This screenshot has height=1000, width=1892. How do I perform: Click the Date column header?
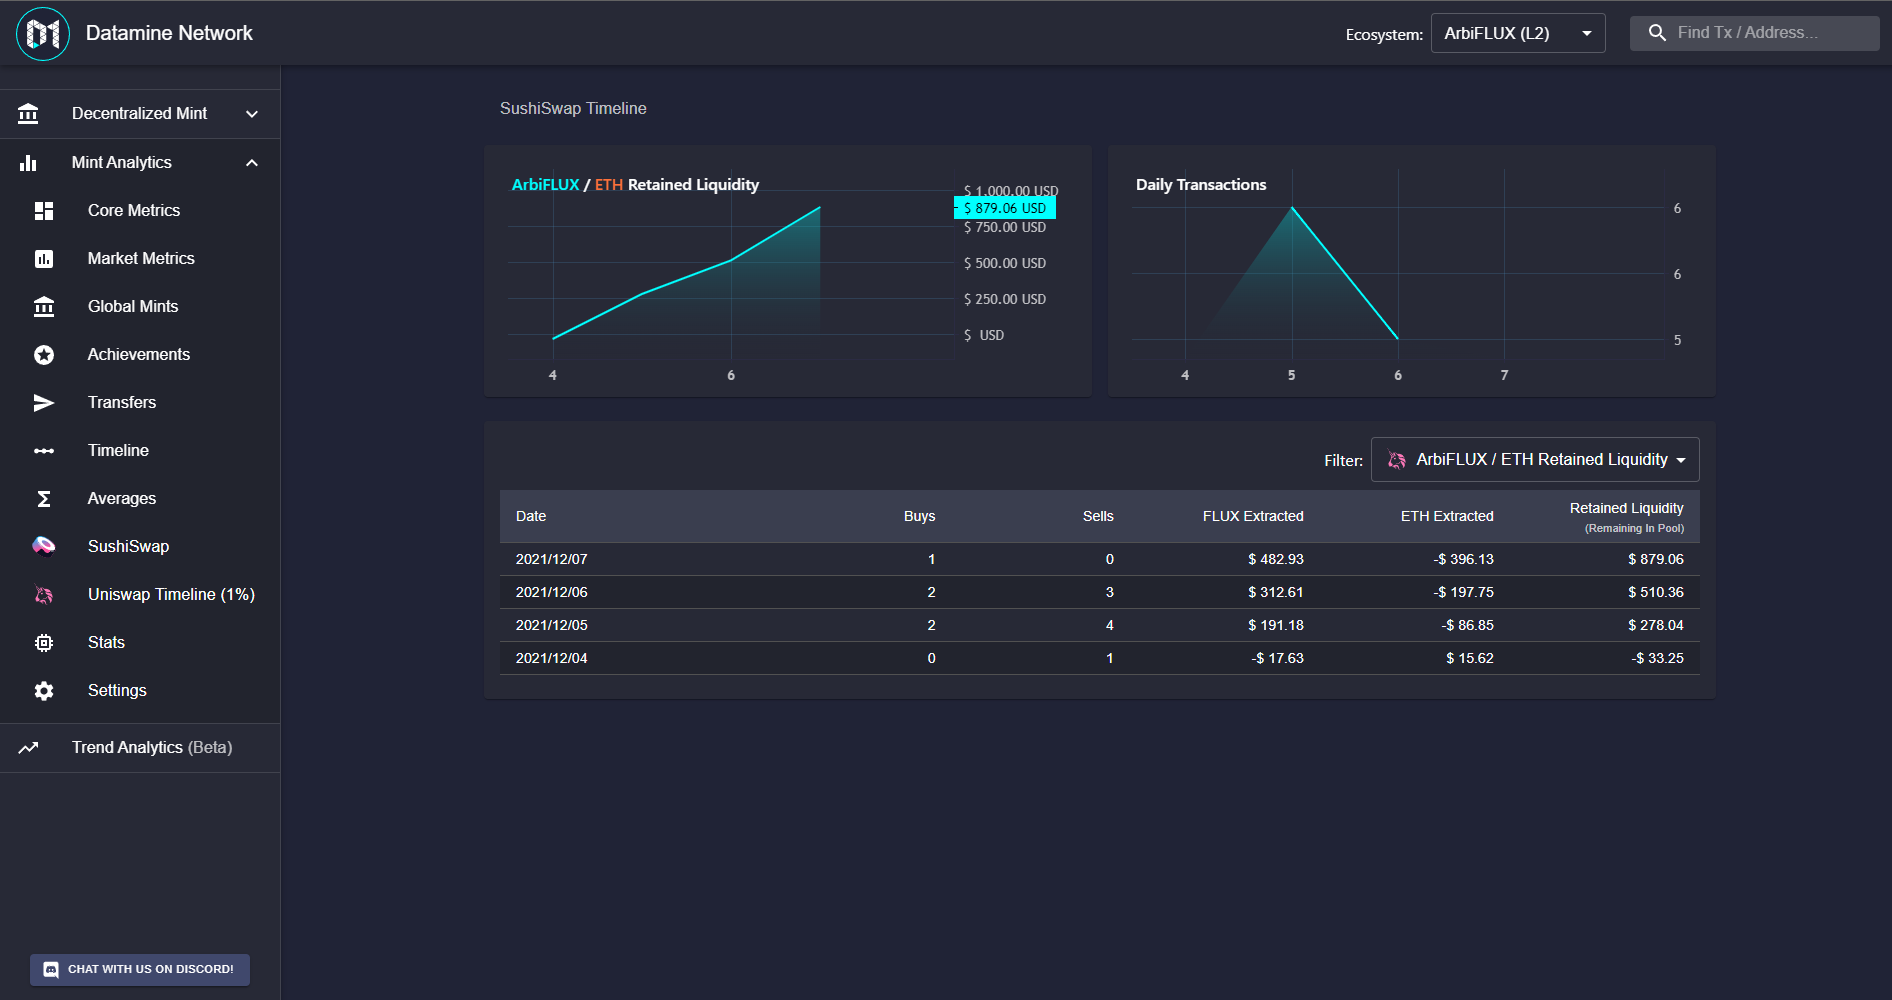coord(531,517)
